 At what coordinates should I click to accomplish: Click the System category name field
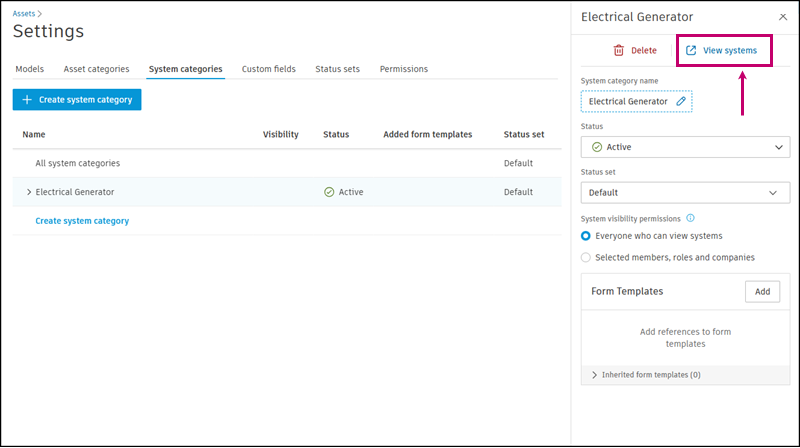[636, 101]
